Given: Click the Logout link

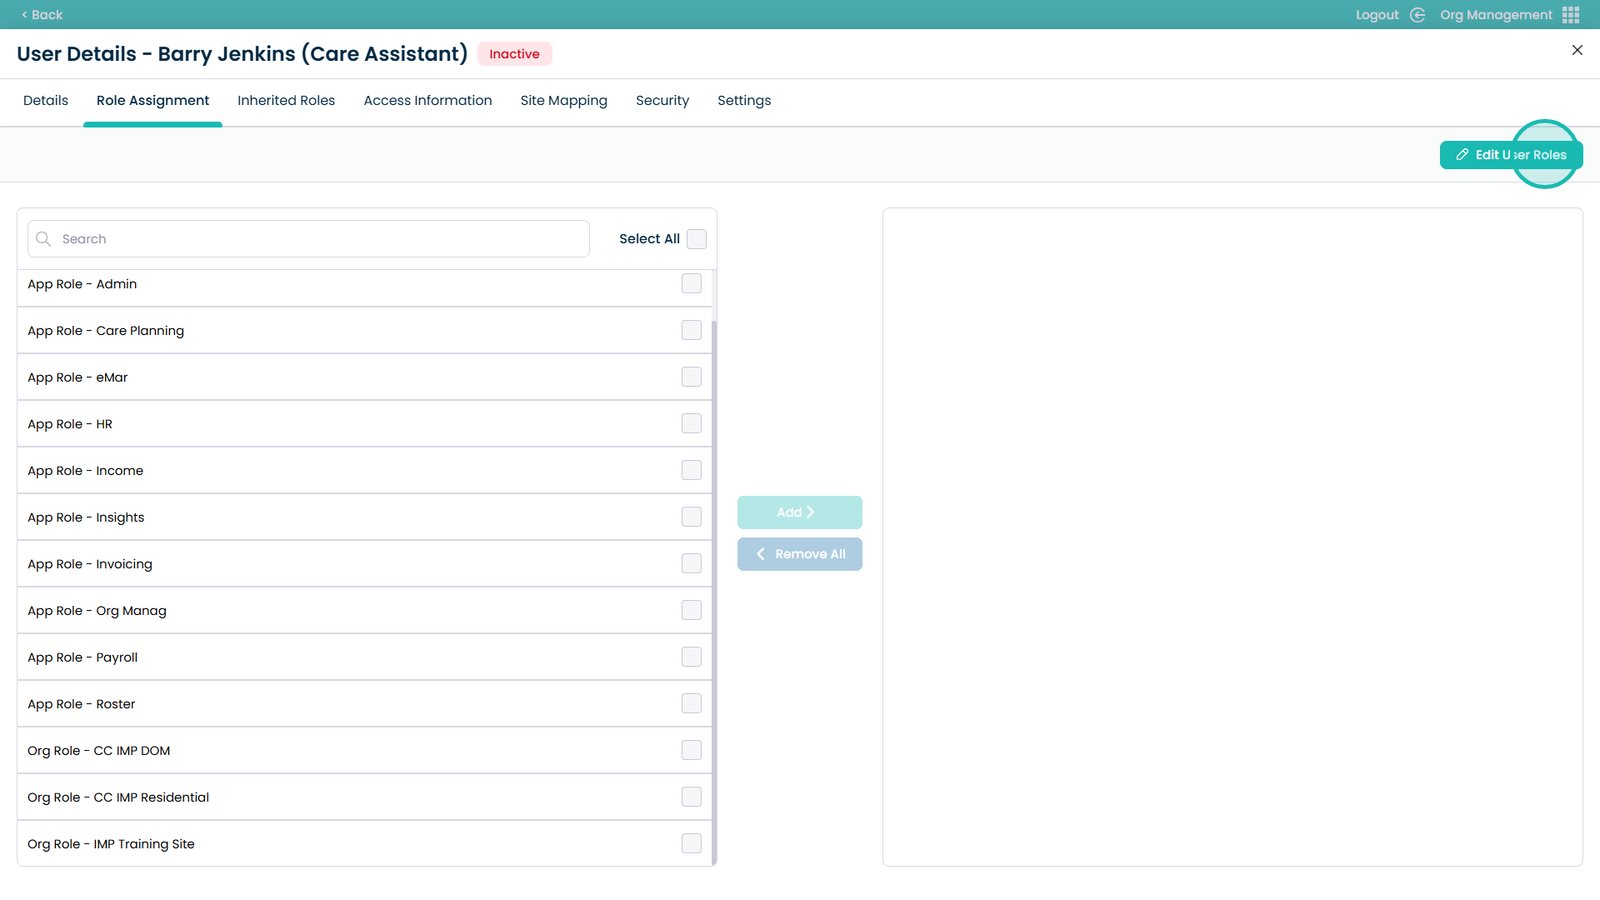Looking at the screenshot, I should (1377, 15).
